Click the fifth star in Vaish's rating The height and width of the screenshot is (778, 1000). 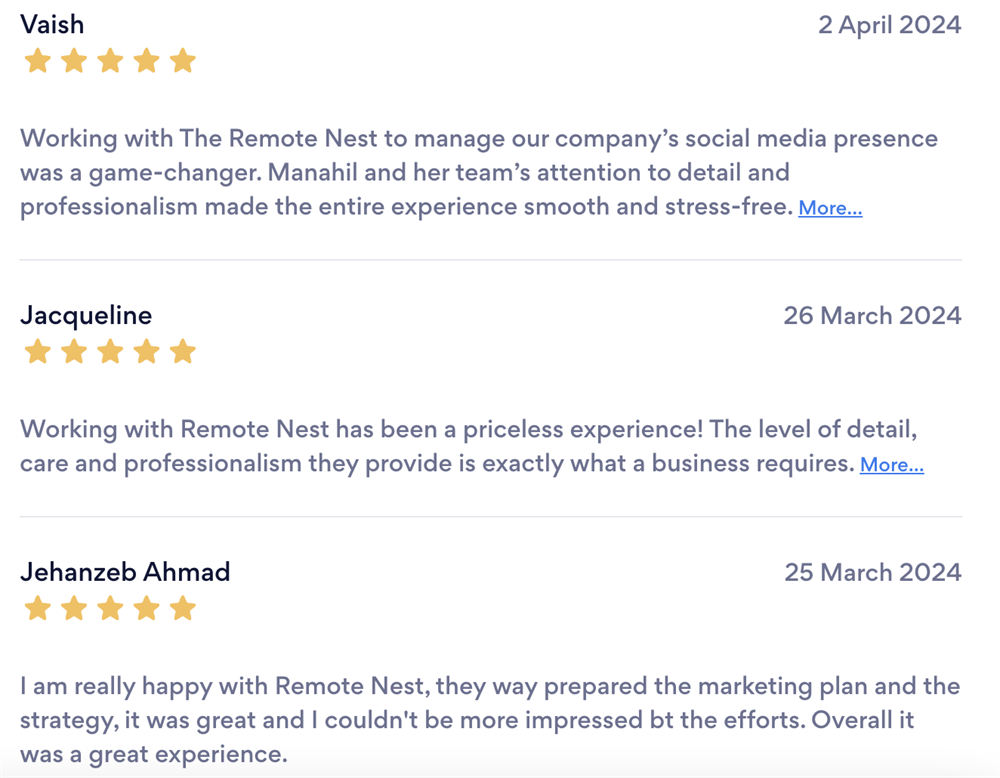[x=182, y=61]
